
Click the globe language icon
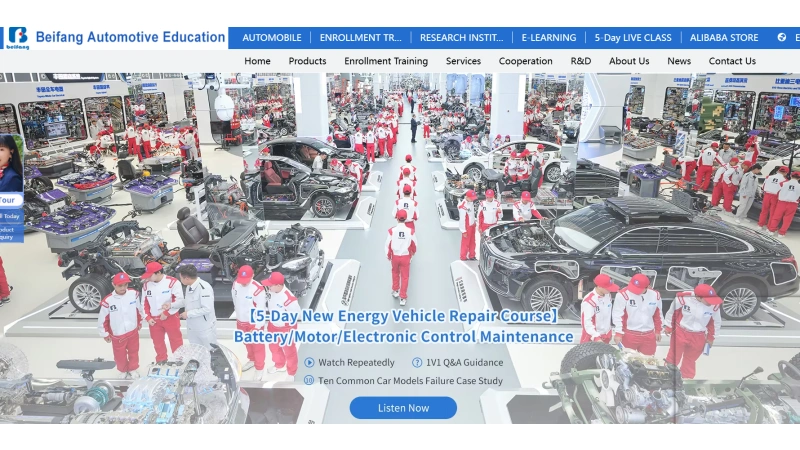click(x=782, y=38)
